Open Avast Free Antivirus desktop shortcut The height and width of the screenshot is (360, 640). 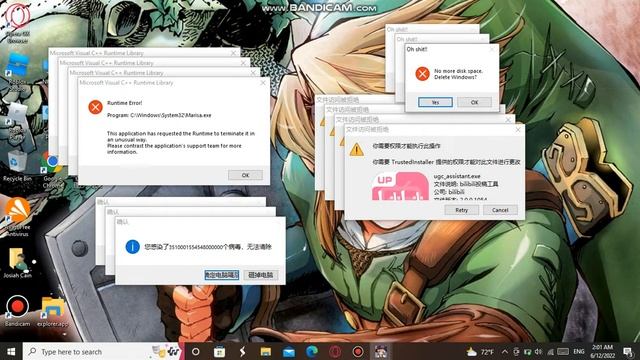(x=17, y=216)
